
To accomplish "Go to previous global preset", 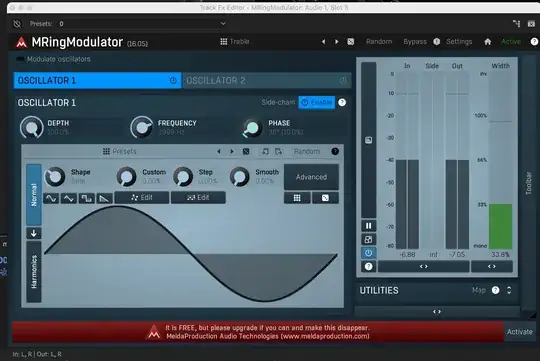I will [x=323, y=42].
